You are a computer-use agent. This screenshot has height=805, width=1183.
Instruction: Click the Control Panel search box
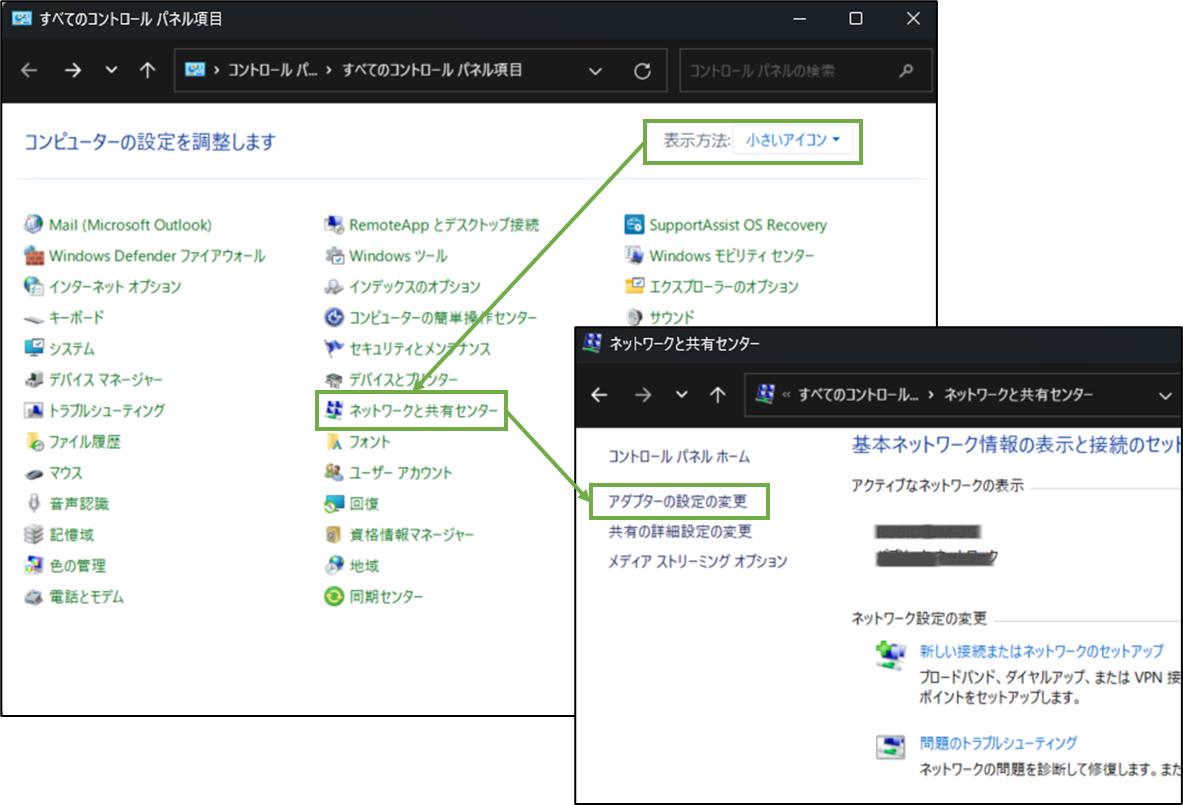806,71
